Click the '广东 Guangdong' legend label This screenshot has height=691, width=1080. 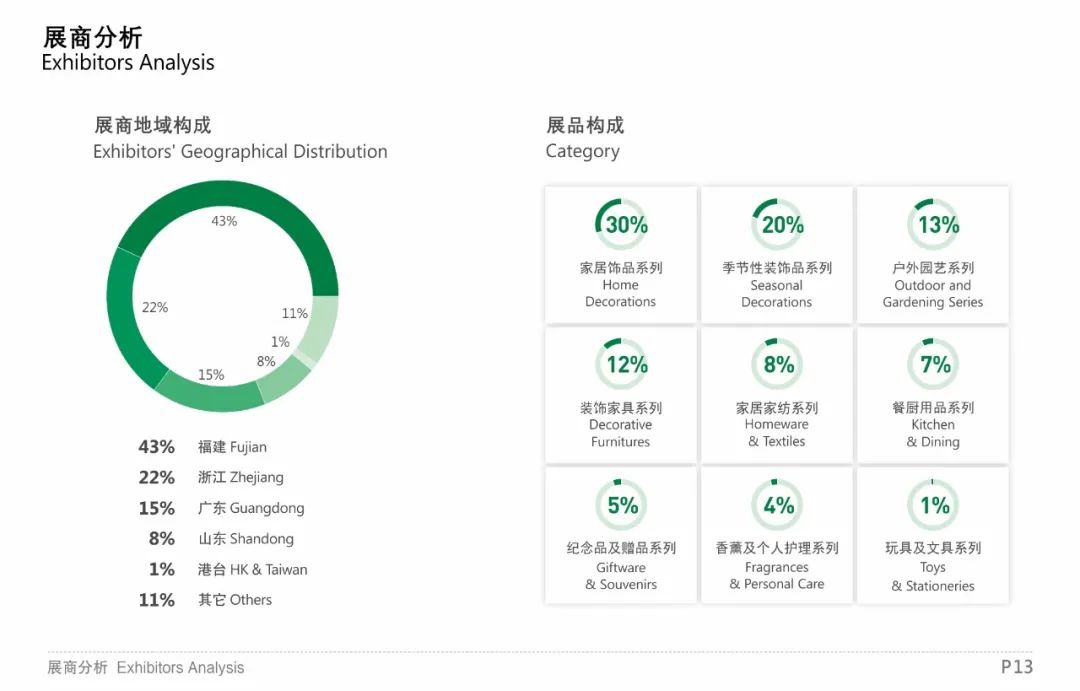[251, 508]
